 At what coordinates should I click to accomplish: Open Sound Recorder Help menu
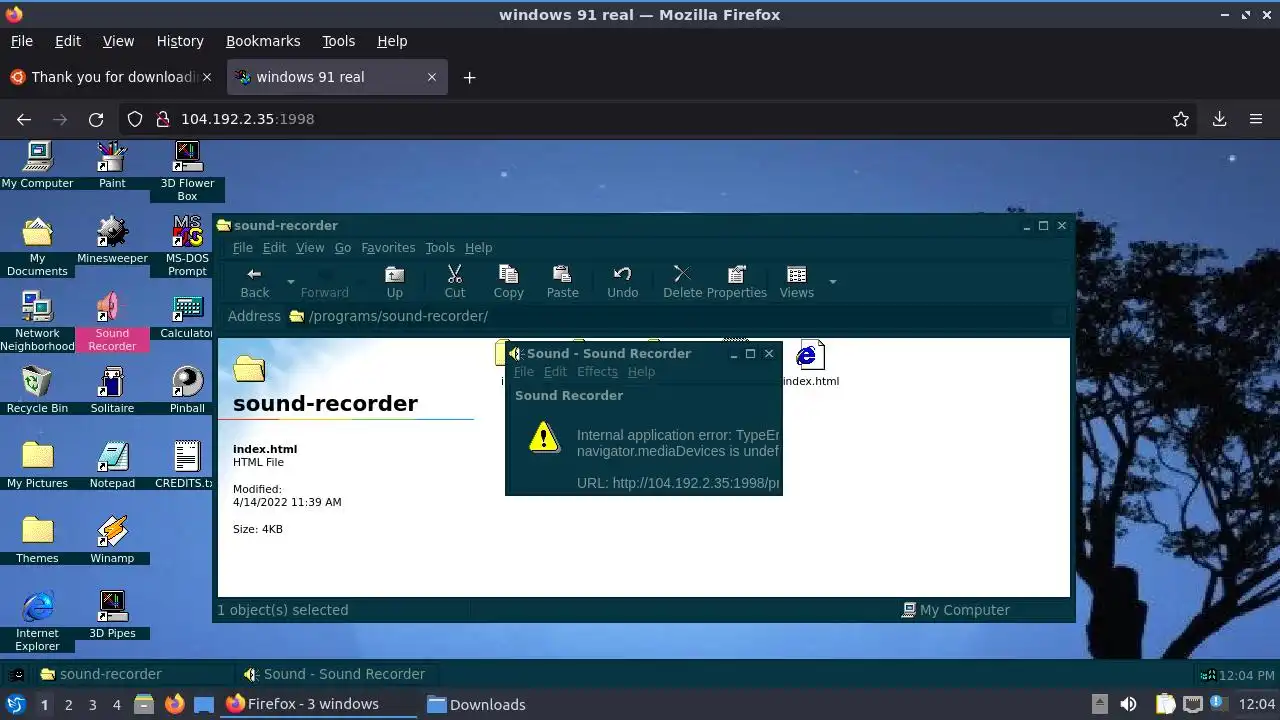coord(641,371)
